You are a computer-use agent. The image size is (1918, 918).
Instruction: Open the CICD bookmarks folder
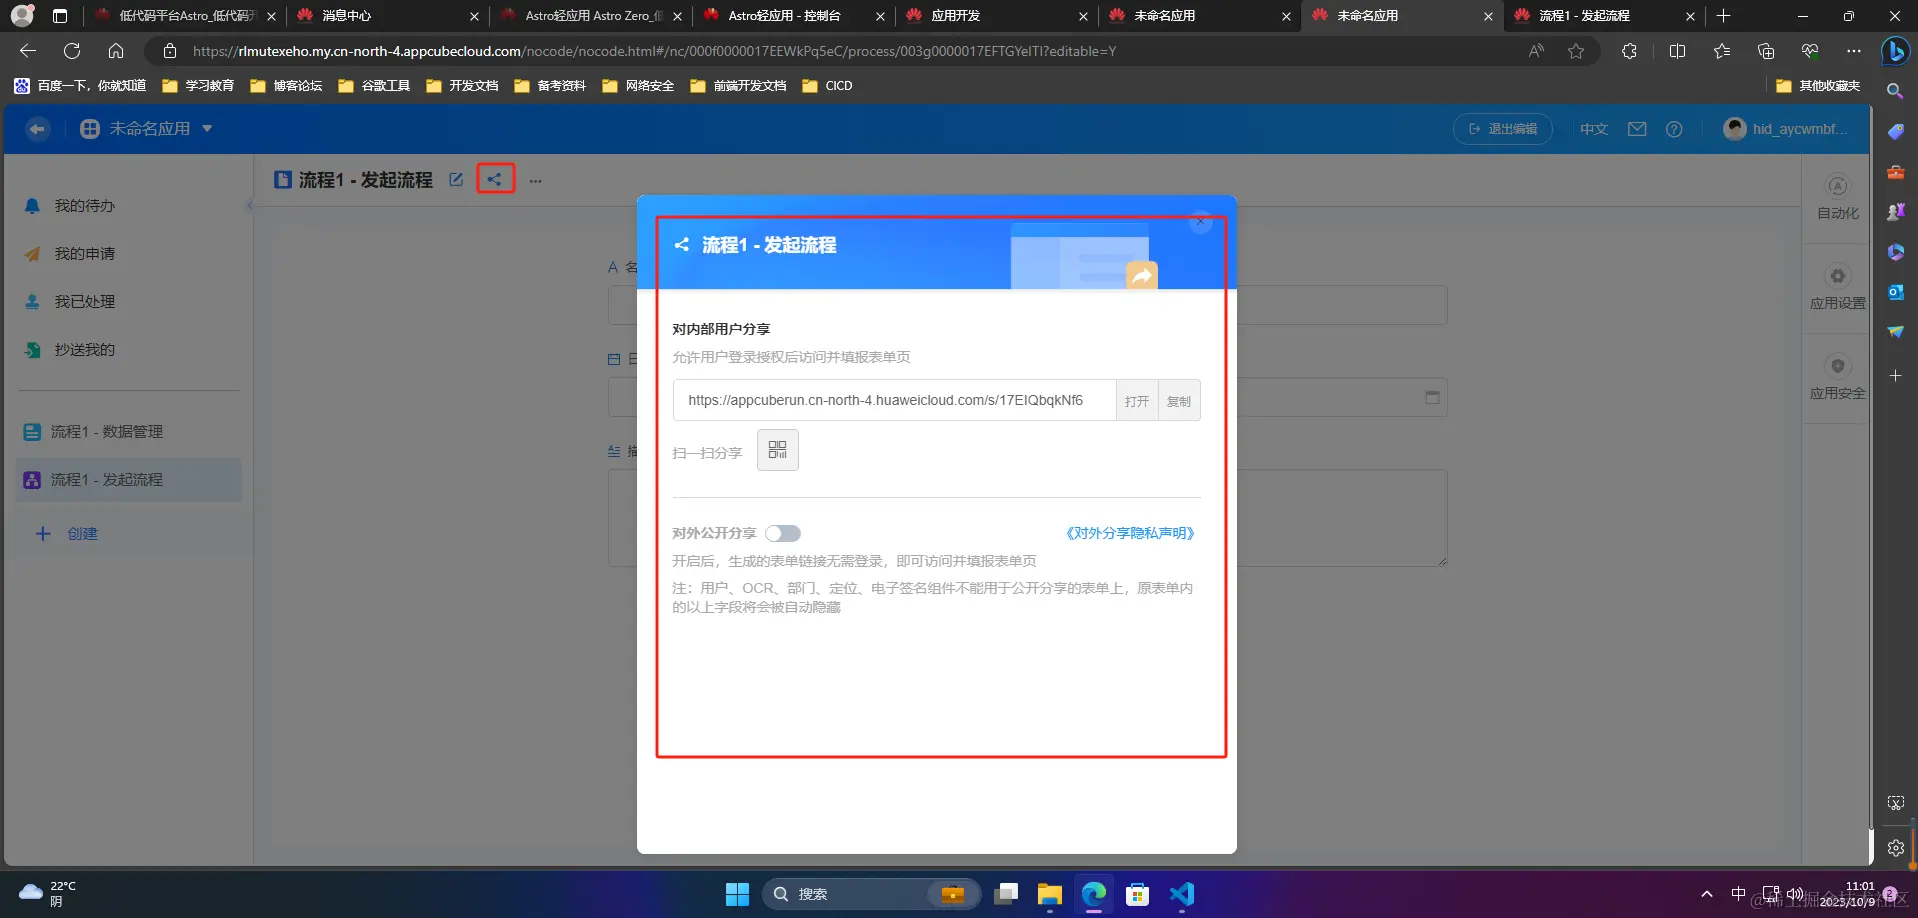pyautogui.click(x=827, y=86)
